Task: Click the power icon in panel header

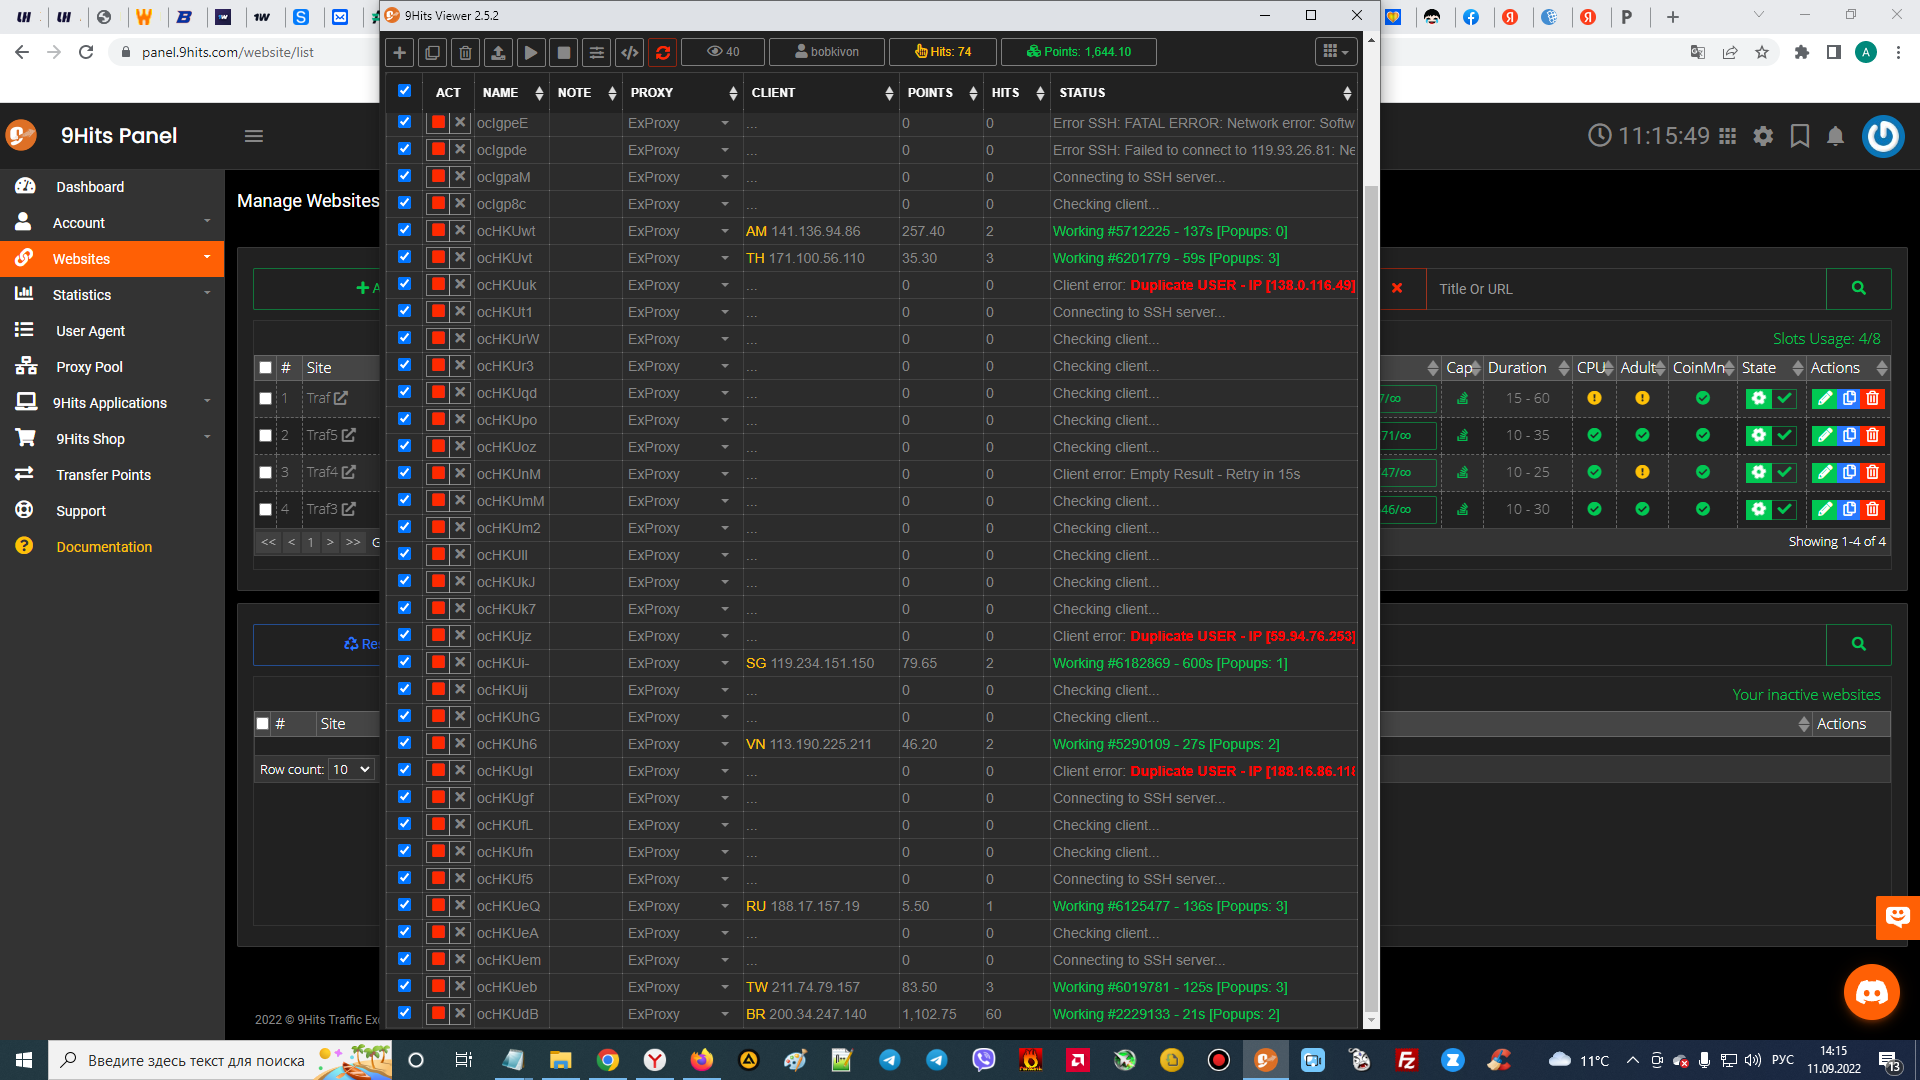Action: [x=1883, y=136]
